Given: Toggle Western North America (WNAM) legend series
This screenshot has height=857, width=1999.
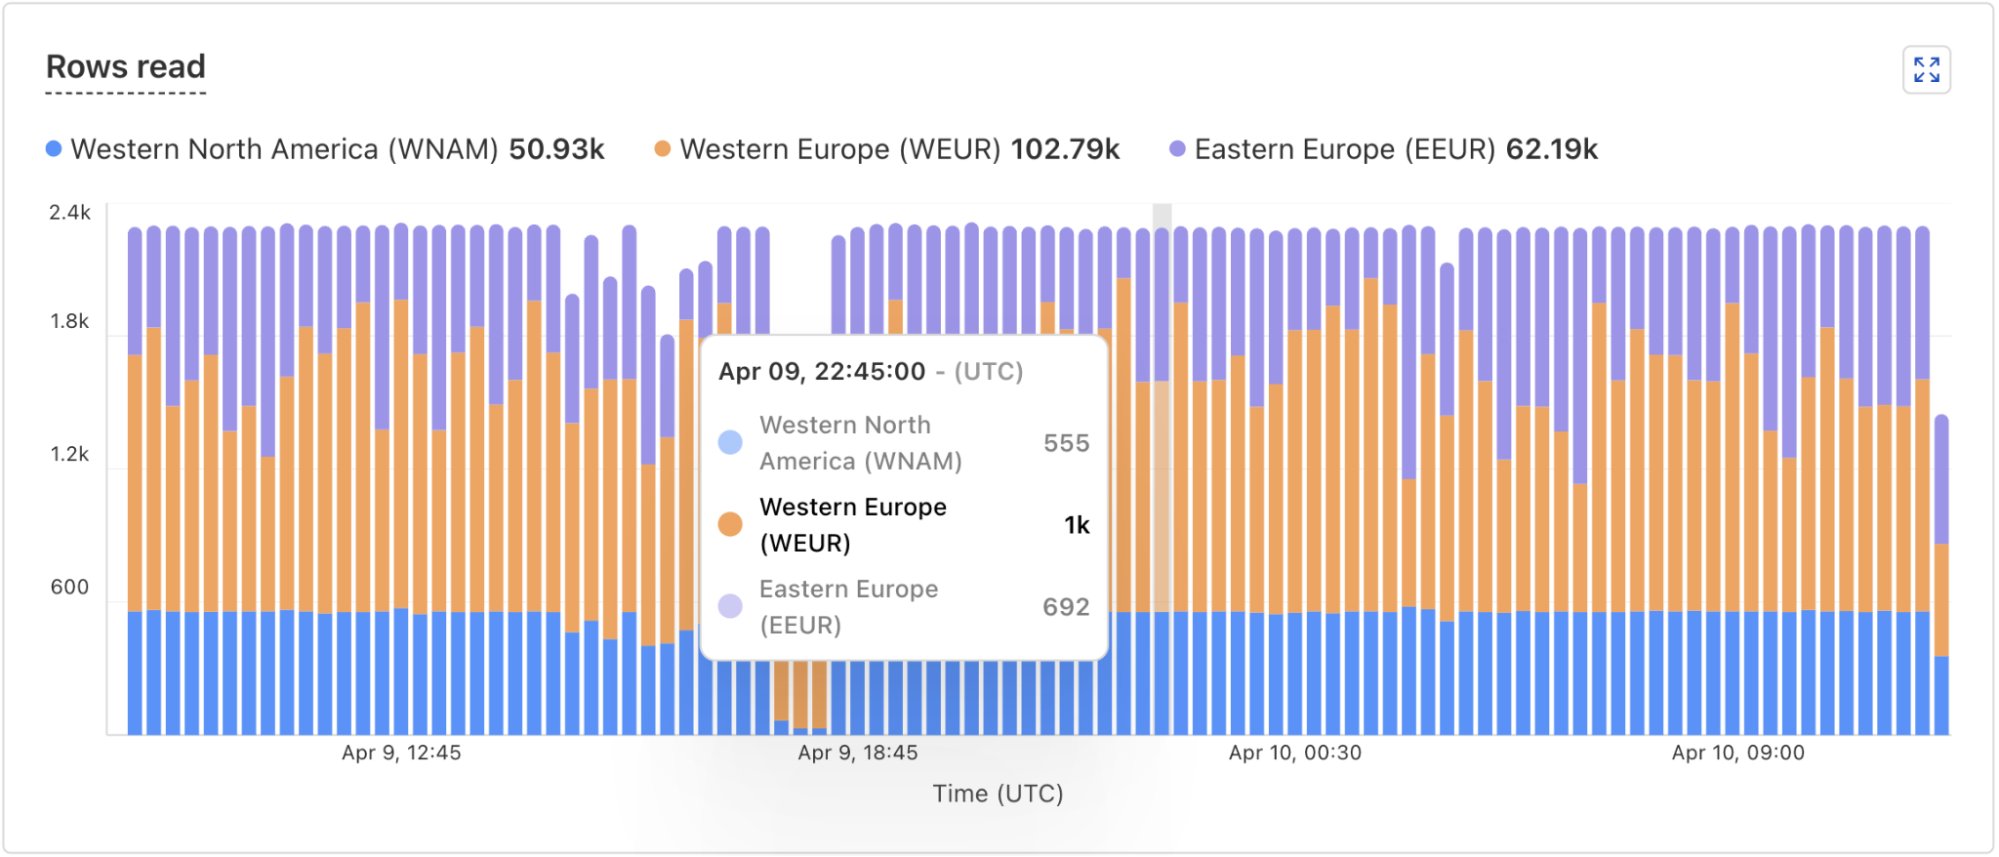Looking at the screenshot, I should (x=284, y=149).
